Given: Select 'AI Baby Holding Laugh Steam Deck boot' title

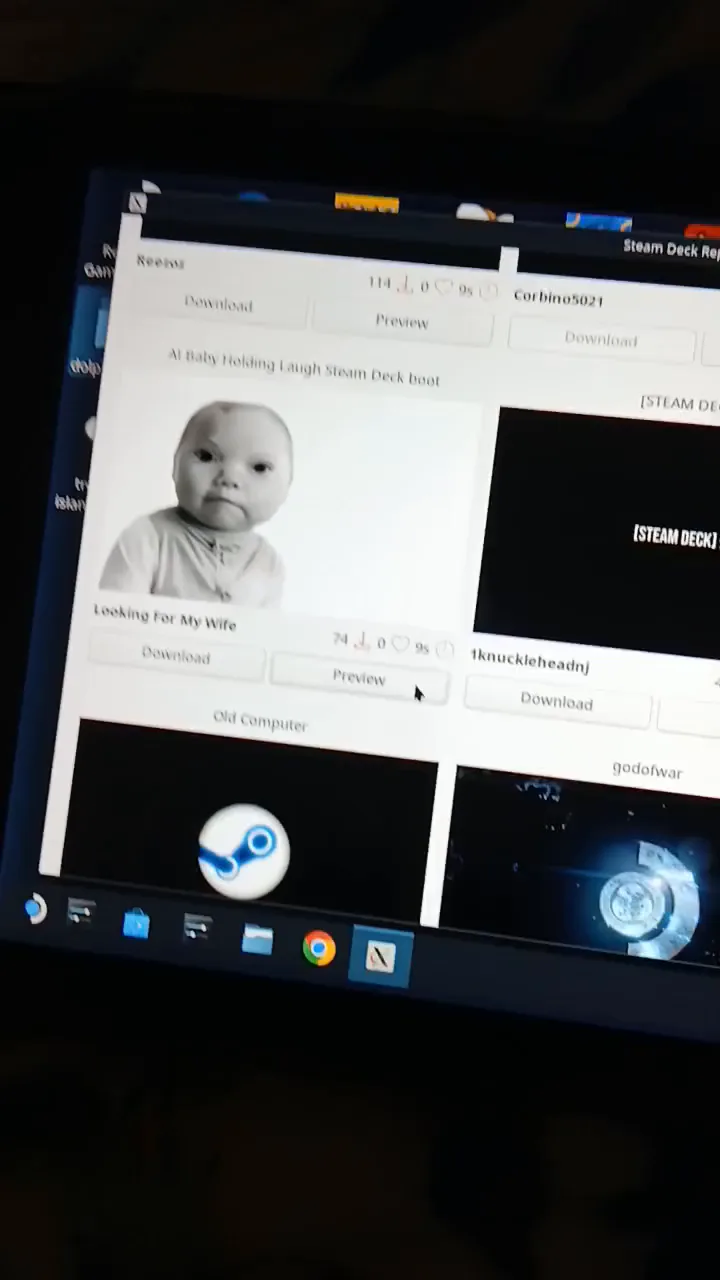Looking at the screenshot, I should pyautogui.click(x=304, y=367).
